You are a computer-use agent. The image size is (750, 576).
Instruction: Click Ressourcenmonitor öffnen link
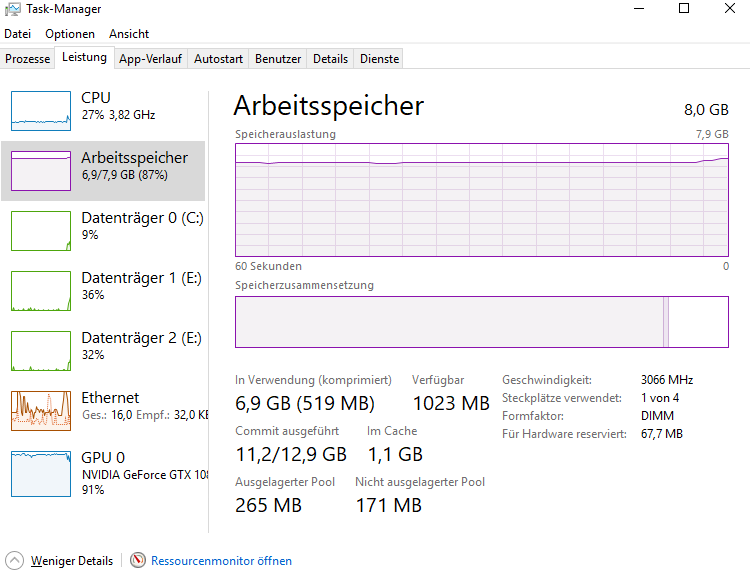pos(221,561)
